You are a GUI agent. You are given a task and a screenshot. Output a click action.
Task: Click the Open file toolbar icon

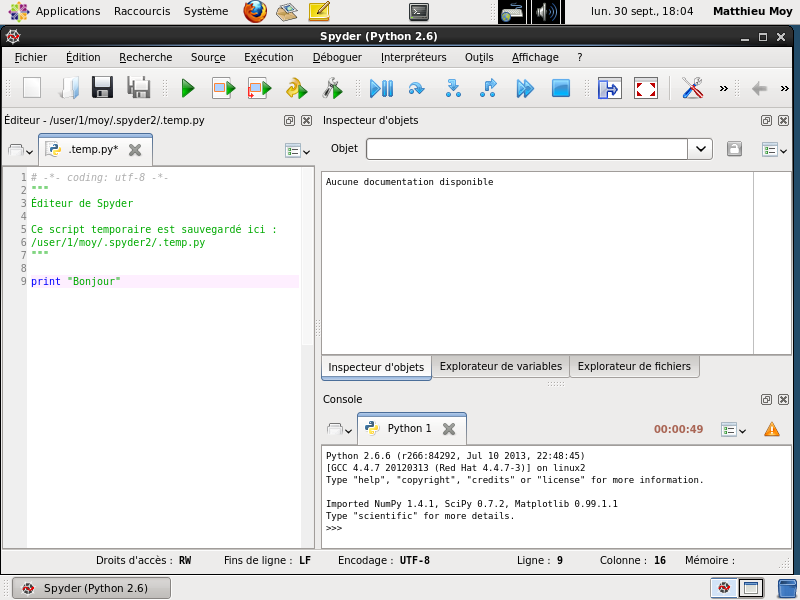tap(68, 88)
